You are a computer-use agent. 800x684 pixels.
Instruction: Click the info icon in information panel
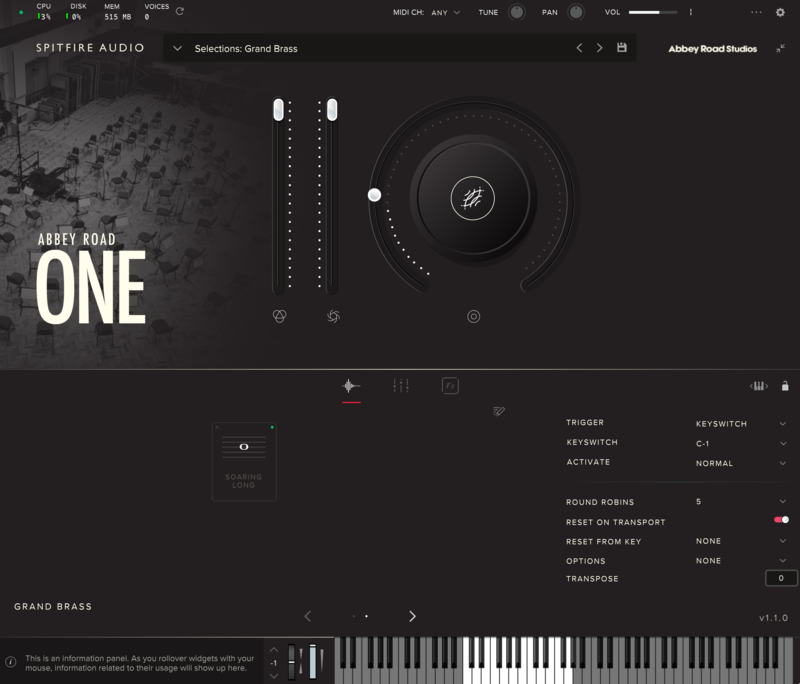point(10,663)
